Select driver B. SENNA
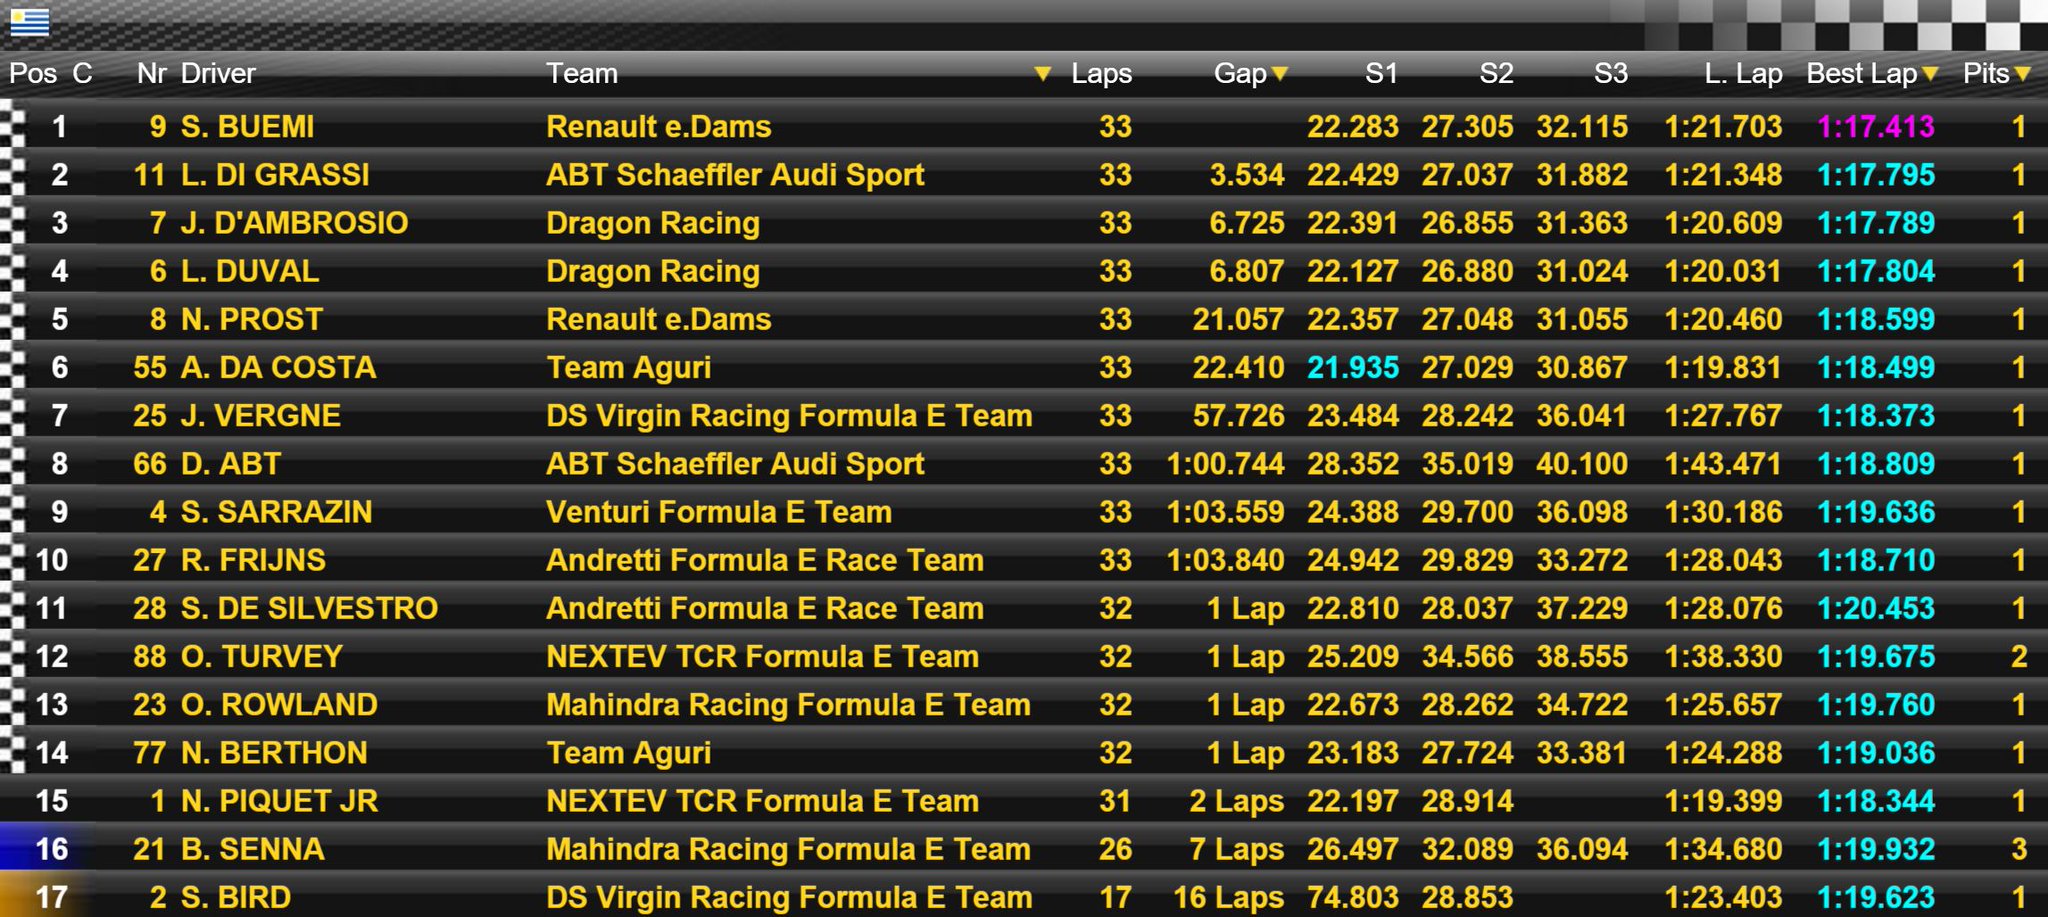Screen dimensions: 2048x917 [252, 849]
